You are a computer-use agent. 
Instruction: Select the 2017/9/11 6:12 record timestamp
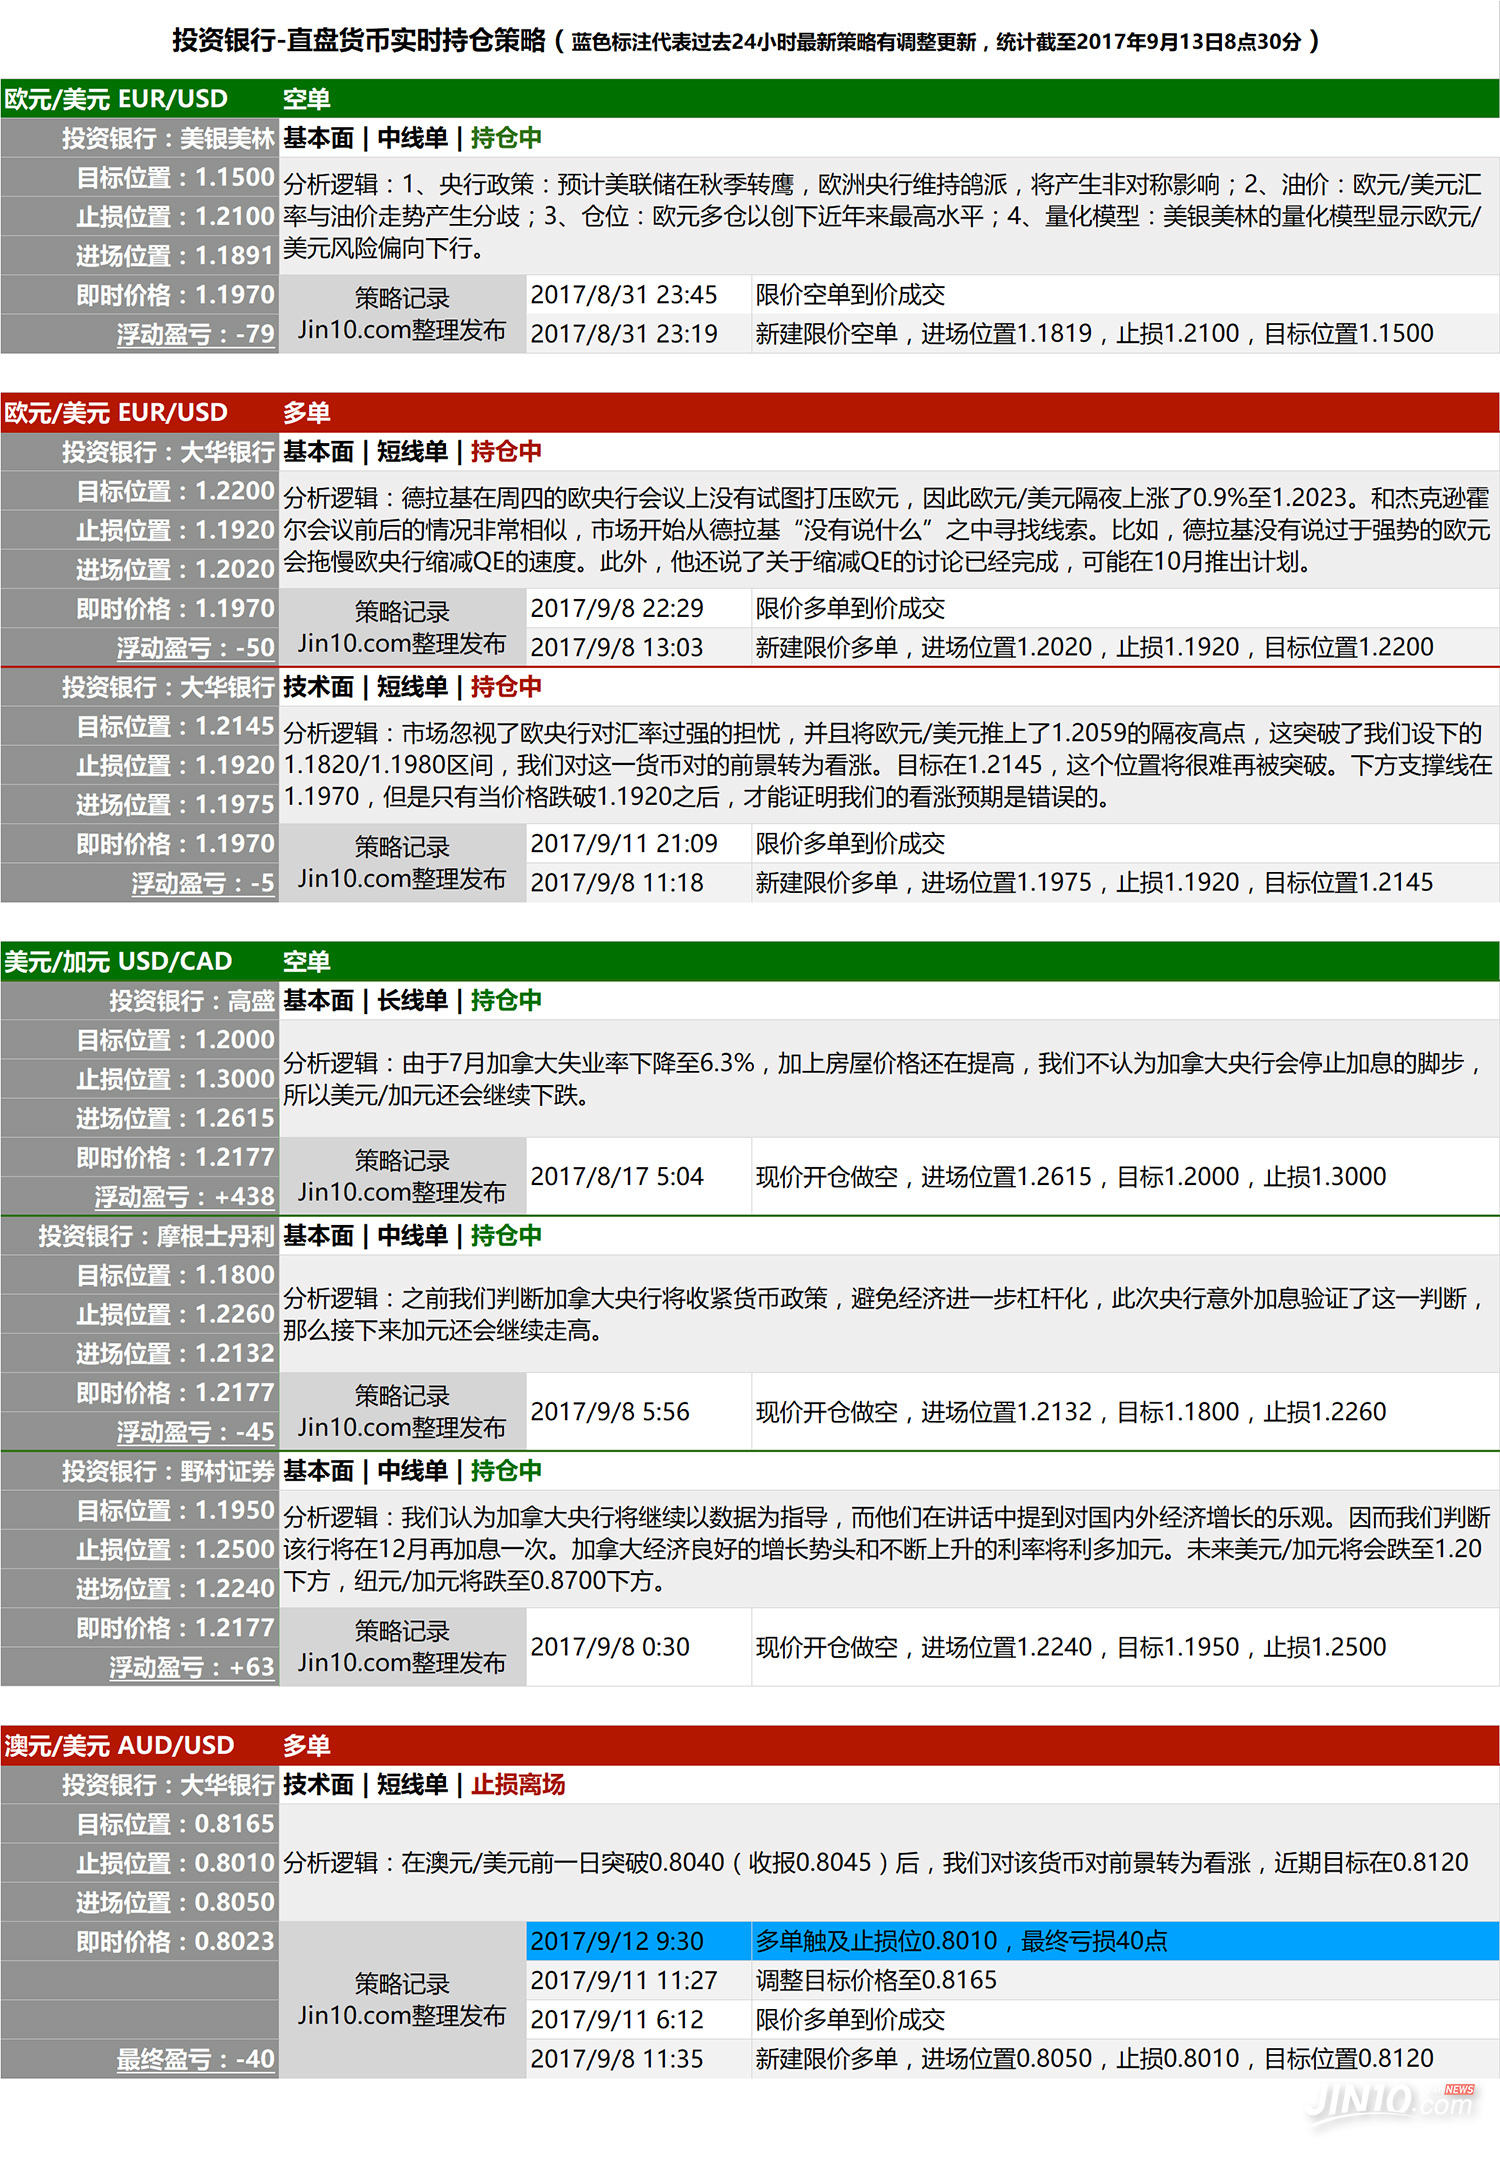(617, 2020)
